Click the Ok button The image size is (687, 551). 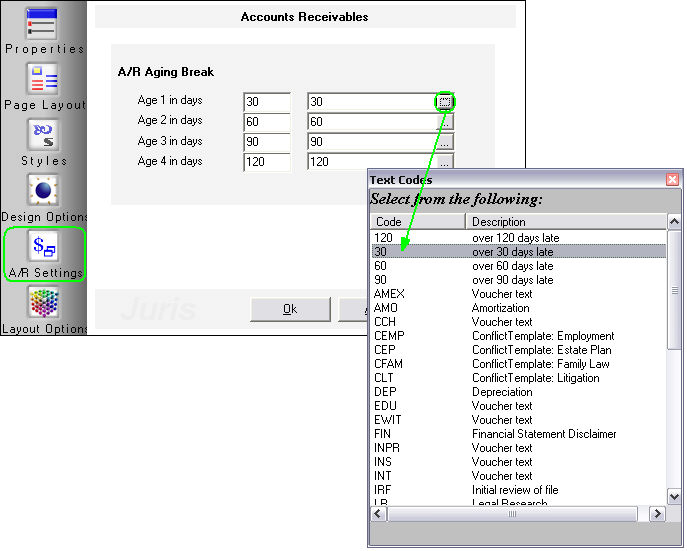290,309
